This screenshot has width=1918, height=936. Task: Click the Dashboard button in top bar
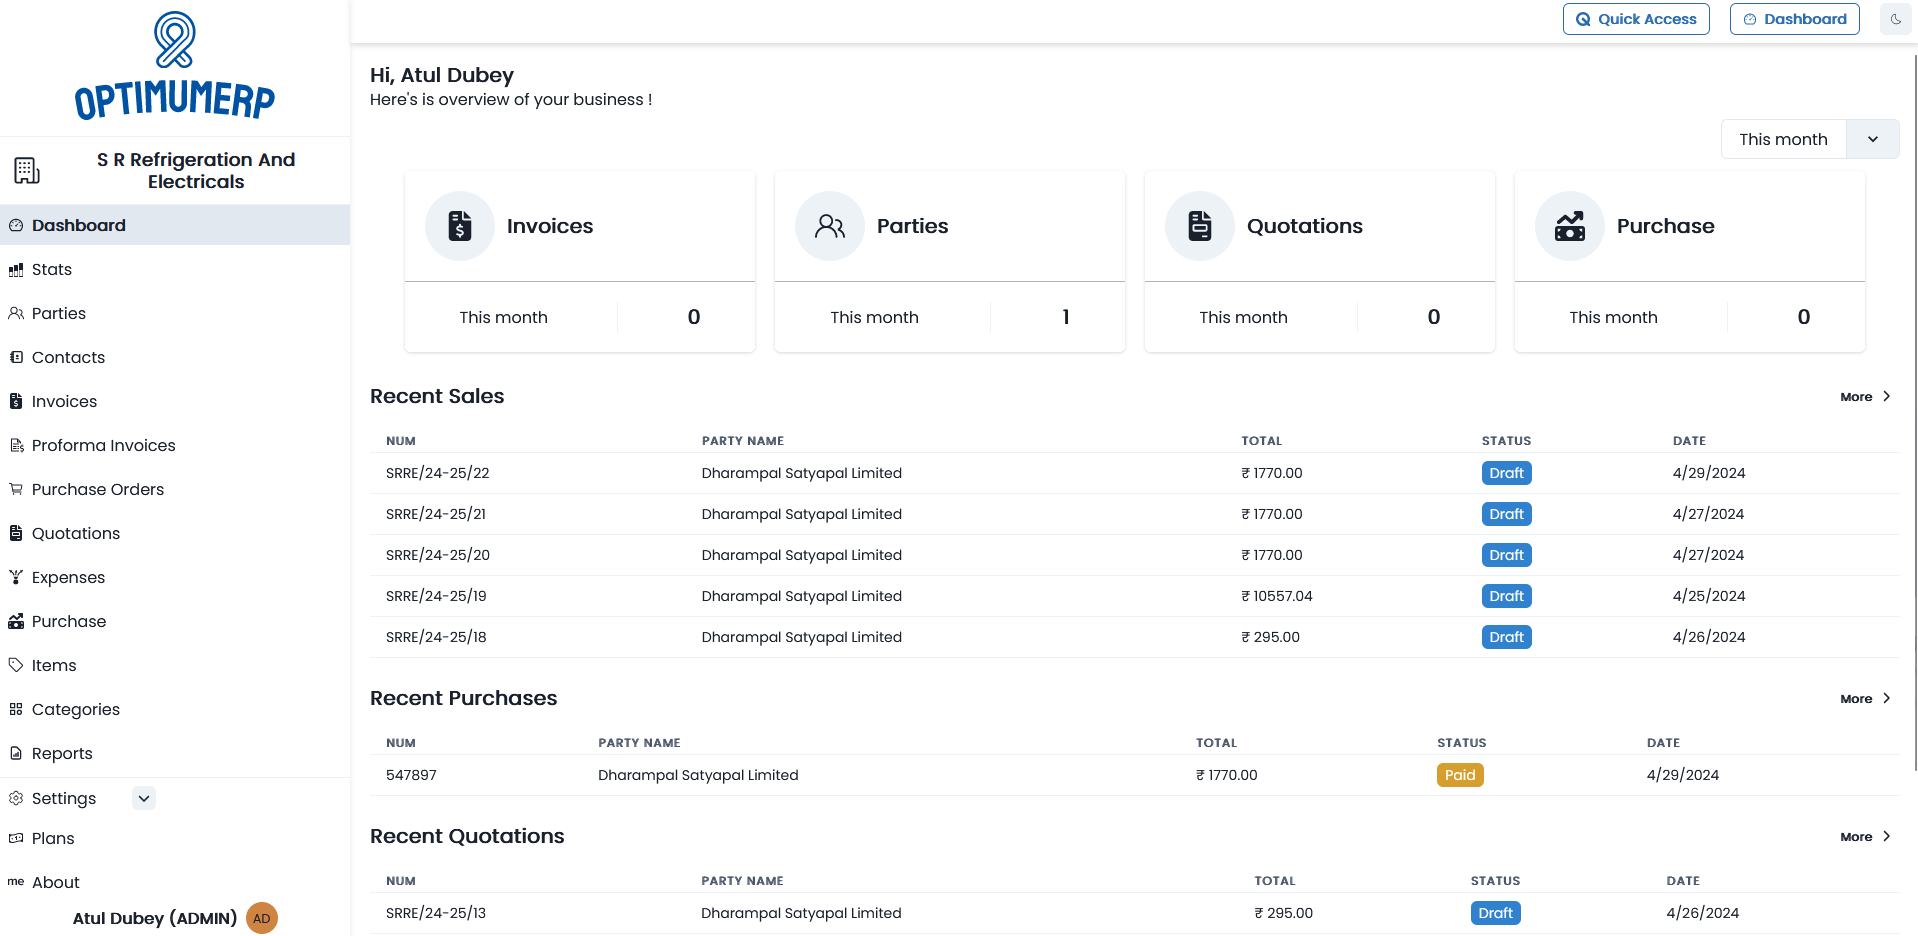tap(1794, 19)
